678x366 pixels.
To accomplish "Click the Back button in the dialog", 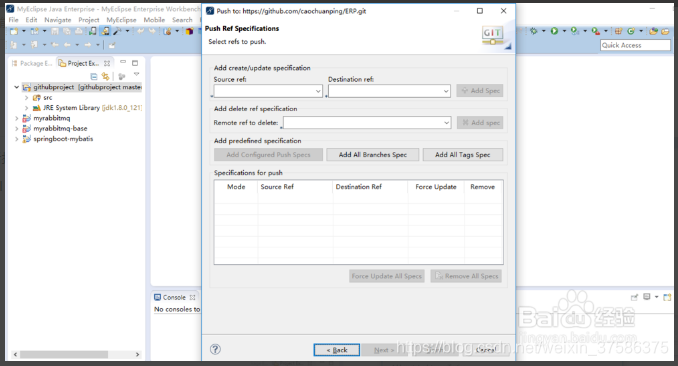I will [x=337, y=350].
